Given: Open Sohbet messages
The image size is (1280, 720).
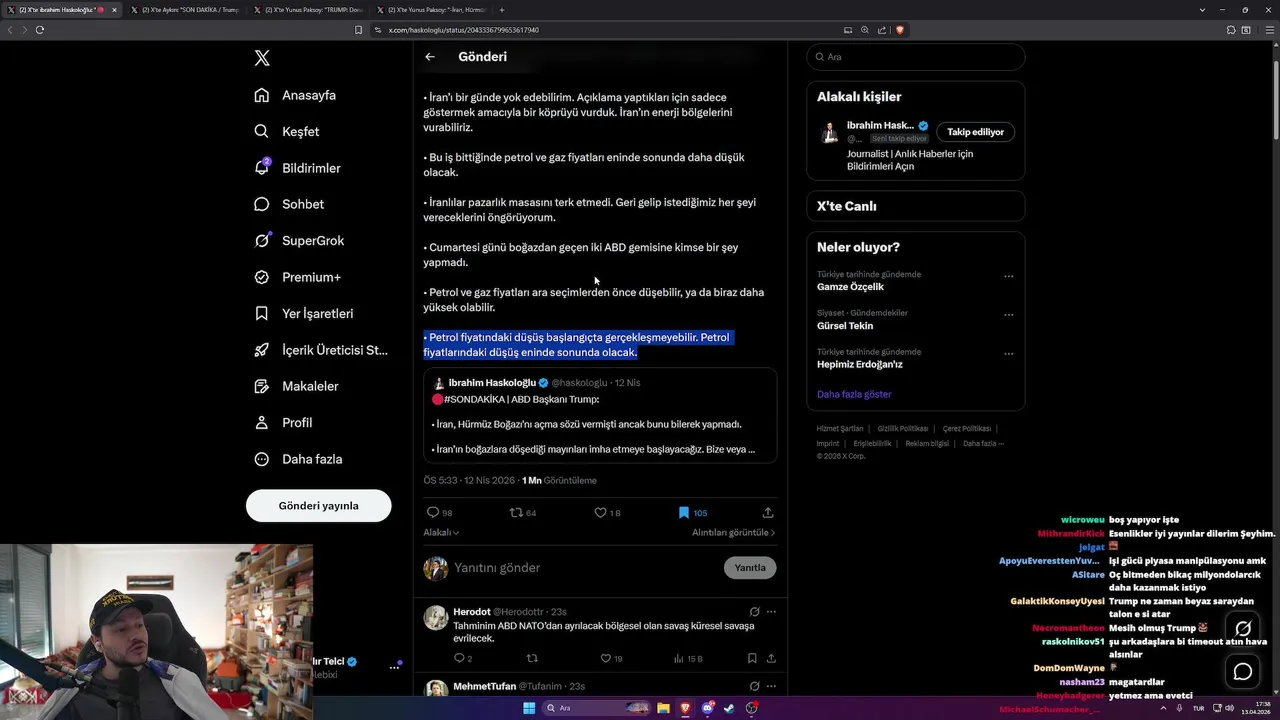Looking at the screenshot, I should coord(289,204).
